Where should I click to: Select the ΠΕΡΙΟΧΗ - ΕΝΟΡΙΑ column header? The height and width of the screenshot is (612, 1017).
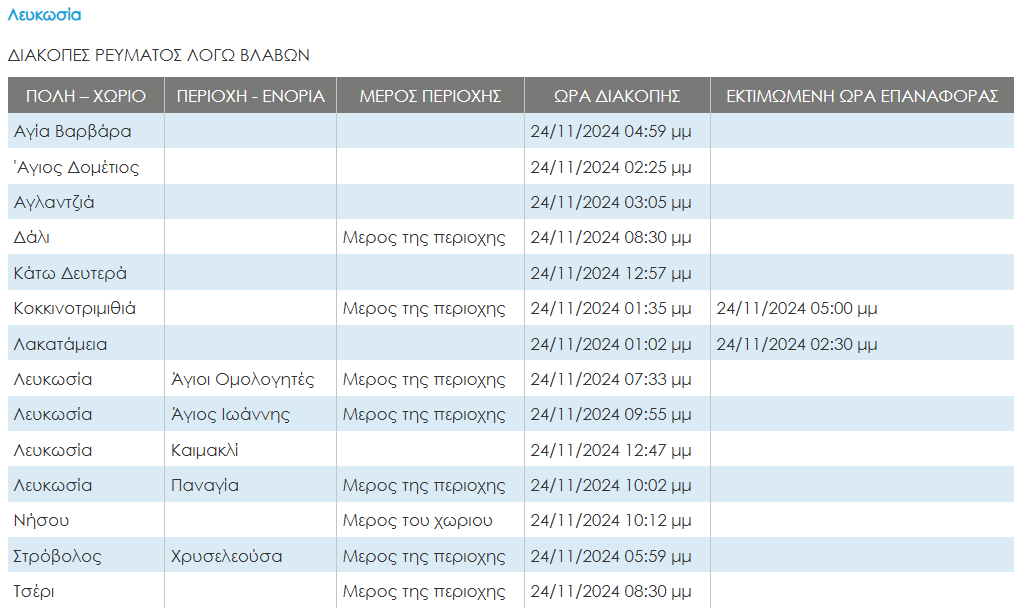250,96
